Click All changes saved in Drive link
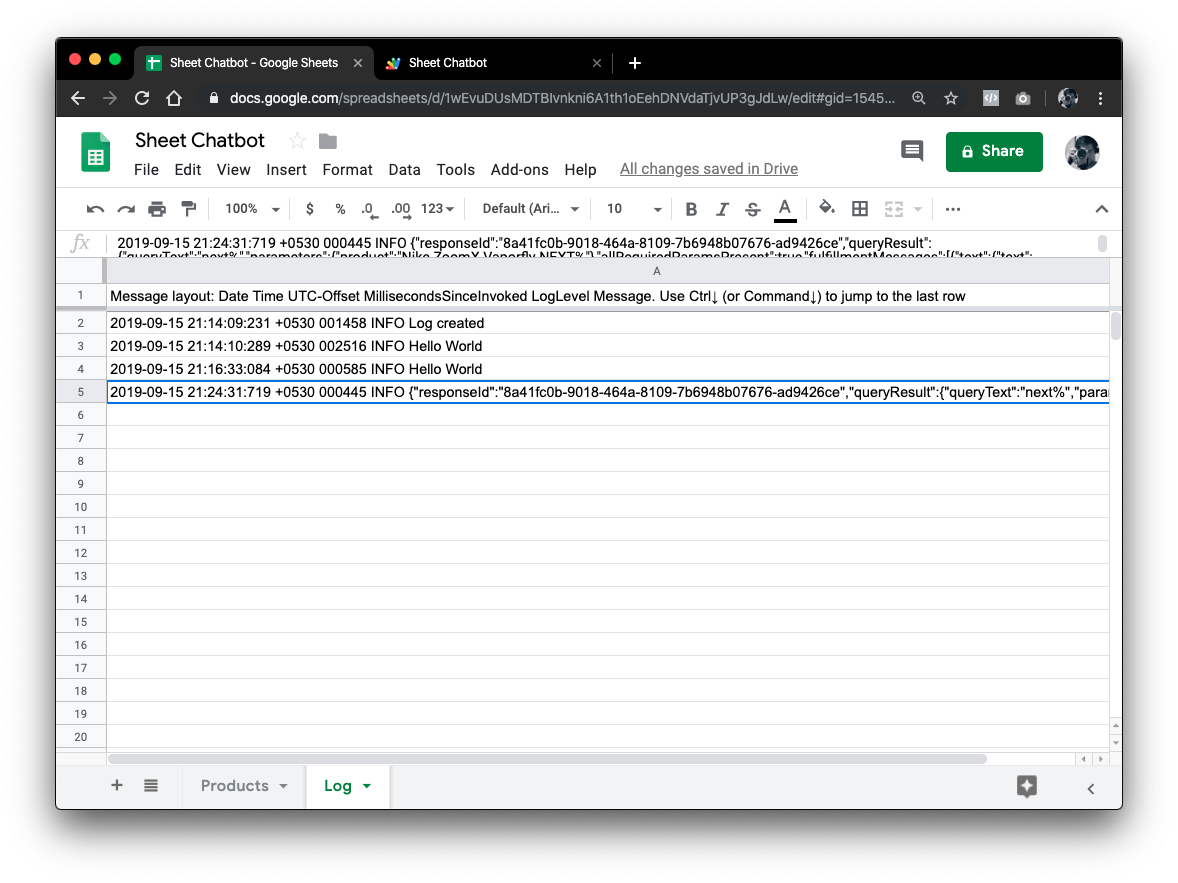The width and height of the screenshot is (1178, 883). (708, 169)
